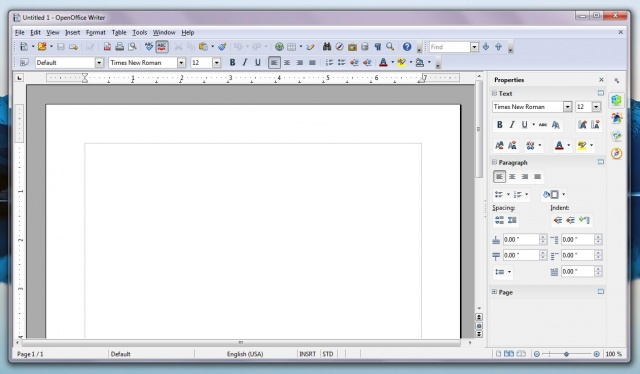Screen dimensions: 640x374
Task: Click the Cut scissors icon
Action: pyautogui.click(x=178, y=47)
